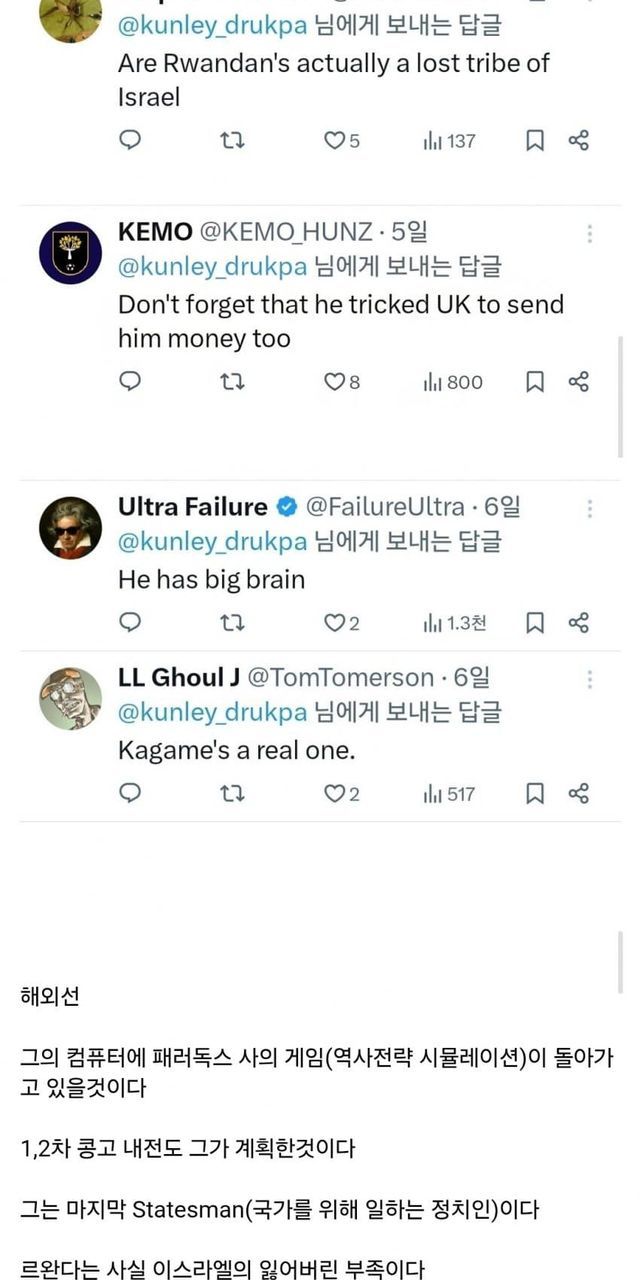Image resolution: width=640 pixels, height=1280 pixels.
Task: Open Ultra Failure's profile avatar
Action: pos(70,527)
